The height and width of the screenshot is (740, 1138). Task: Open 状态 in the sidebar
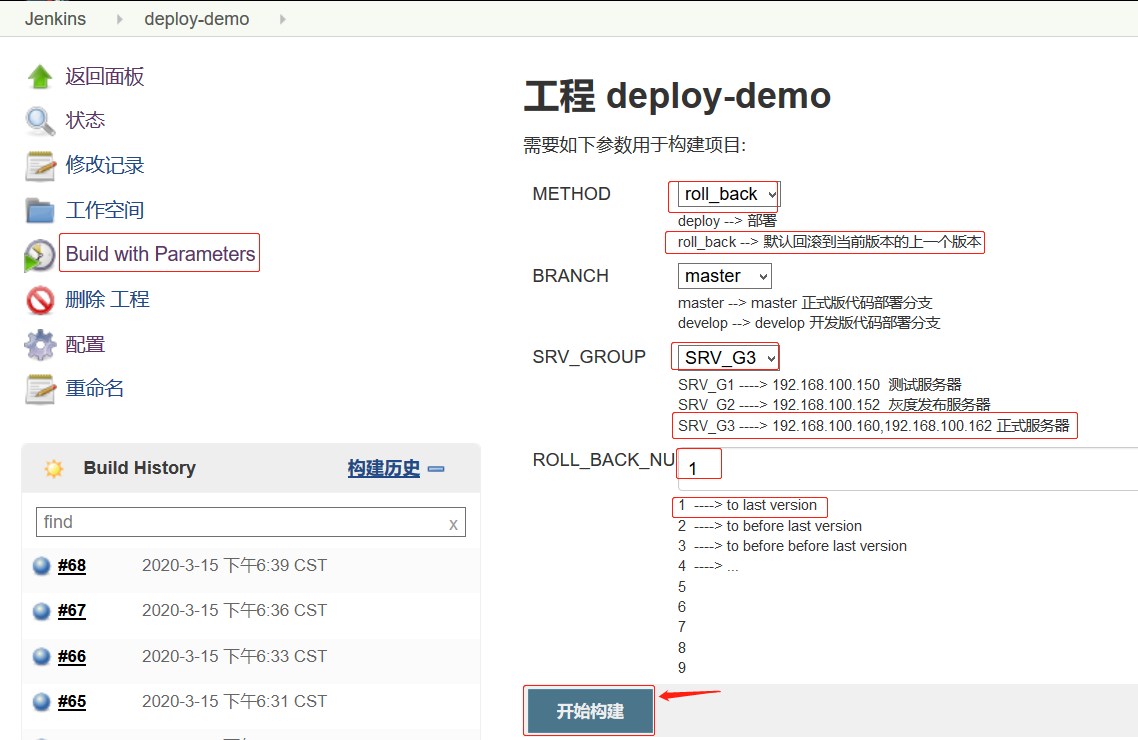85,120
